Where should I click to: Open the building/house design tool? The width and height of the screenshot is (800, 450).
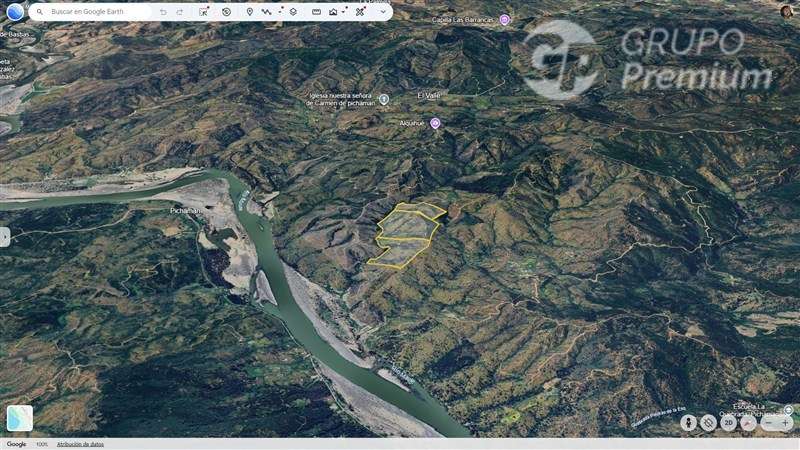(x=333, y=12)
